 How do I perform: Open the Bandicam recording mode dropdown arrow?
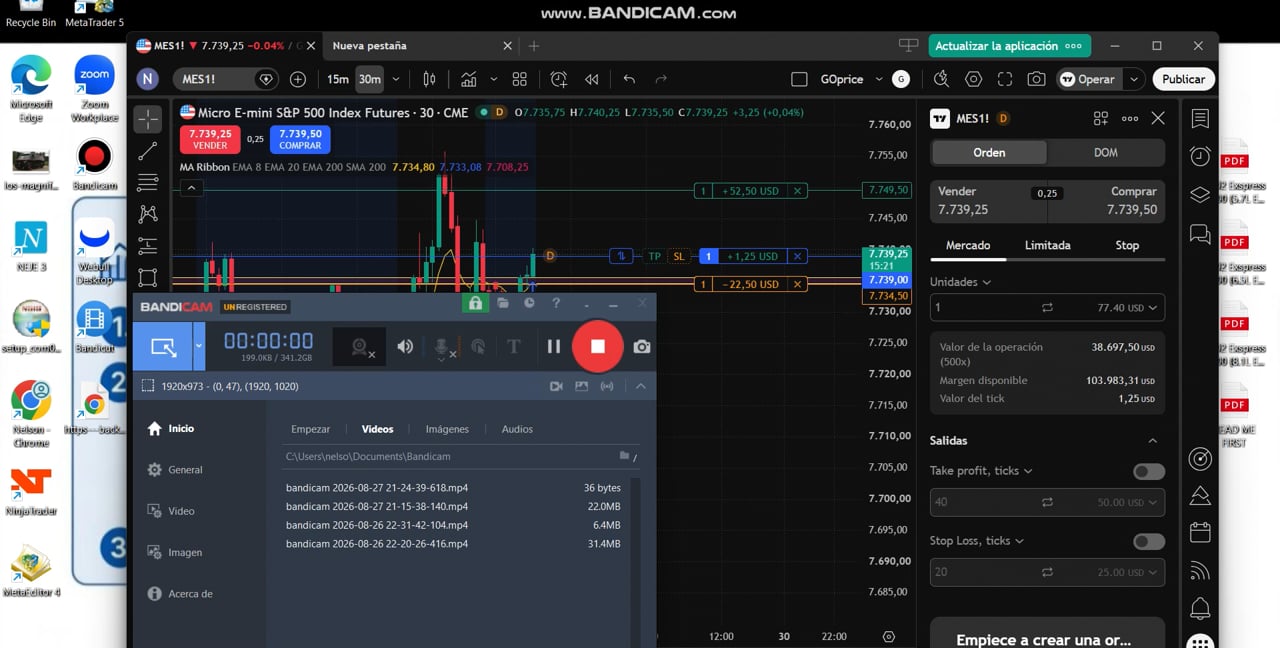coord(198,347)
